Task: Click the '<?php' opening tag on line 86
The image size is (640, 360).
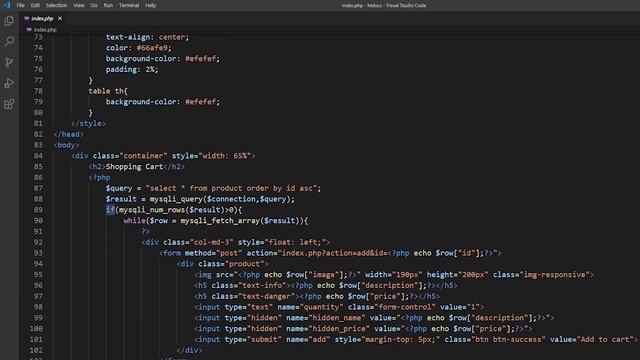Action: click(x=99, y=178)
